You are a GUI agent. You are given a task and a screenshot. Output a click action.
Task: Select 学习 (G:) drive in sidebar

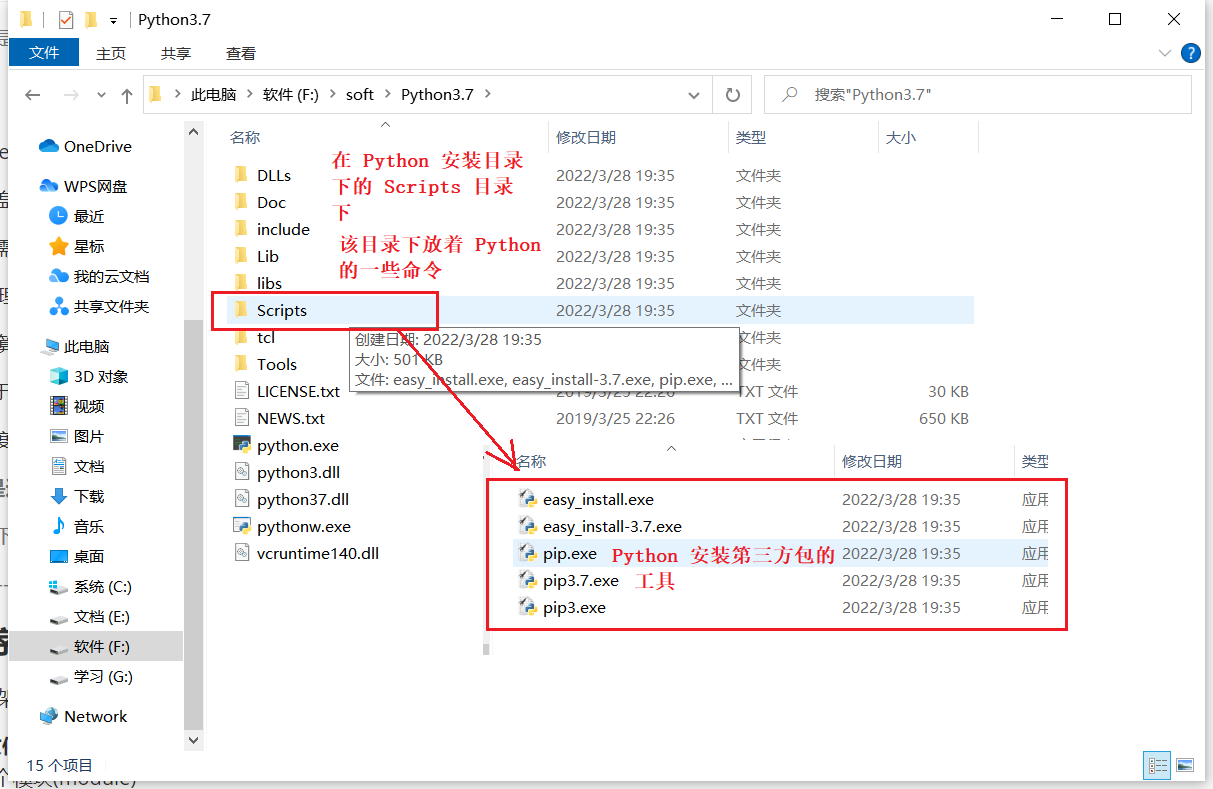103,676
